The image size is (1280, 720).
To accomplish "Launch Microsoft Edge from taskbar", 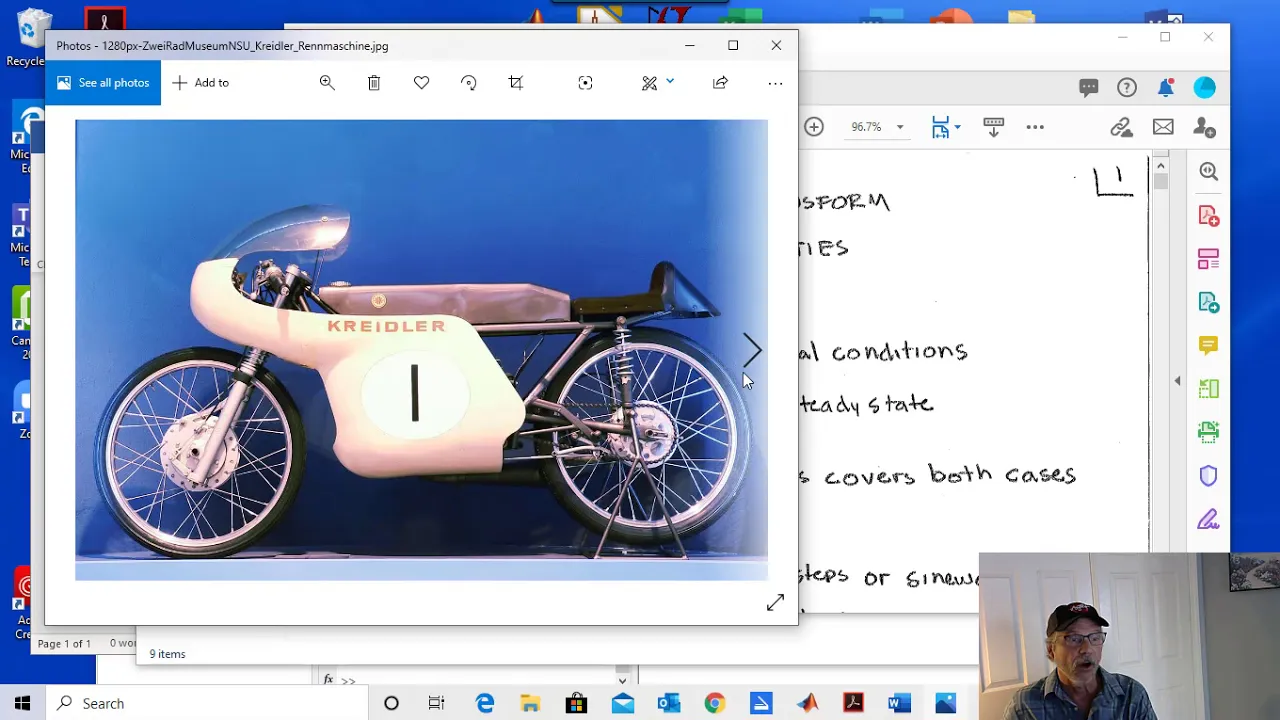I will tap(484, 703).
